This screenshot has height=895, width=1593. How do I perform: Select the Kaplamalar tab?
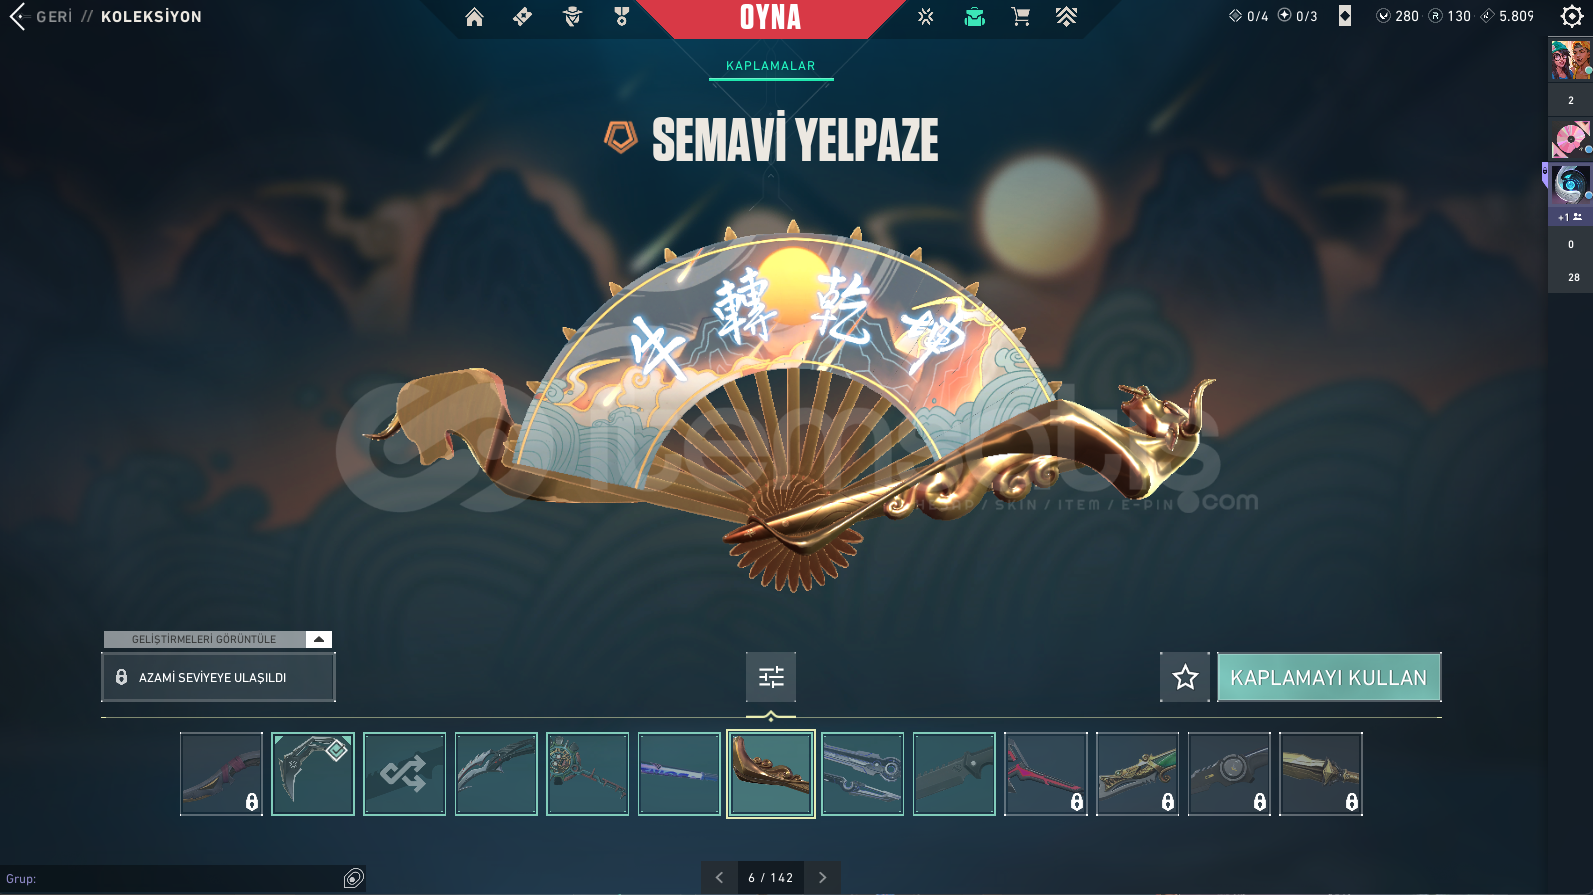click(x=771, y=66)
